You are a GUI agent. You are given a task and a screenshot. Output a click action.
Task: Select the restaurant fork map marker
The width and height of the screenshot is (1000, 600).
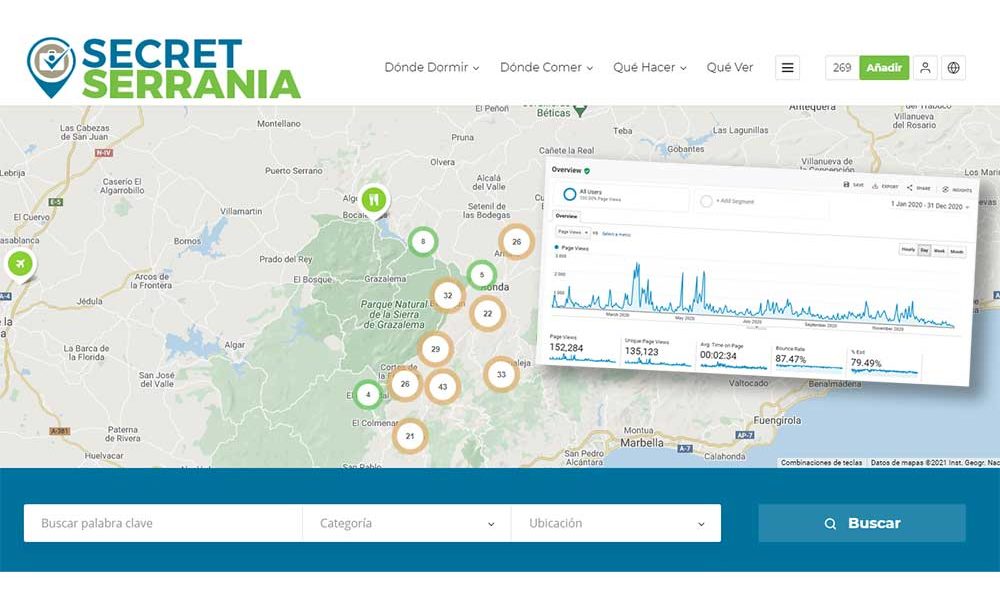pos(374,200)
